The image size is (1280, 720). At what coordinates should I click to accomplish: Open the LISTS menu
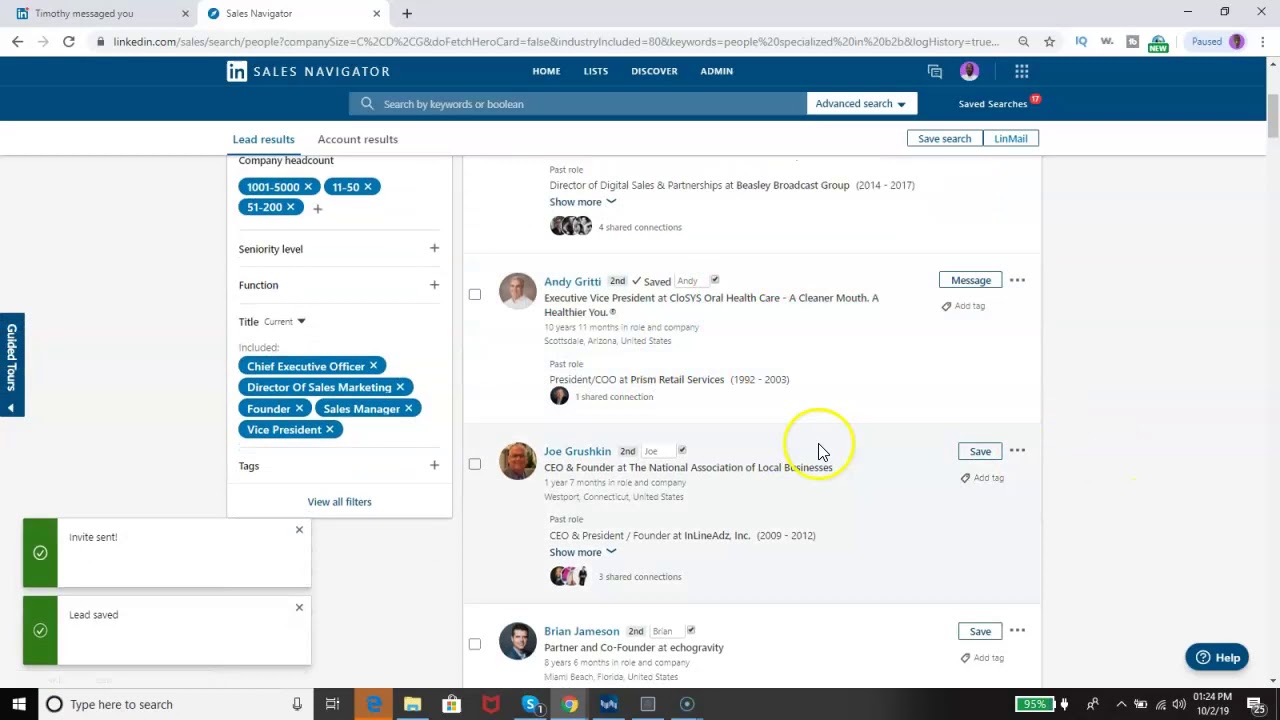tap(596, 71)
